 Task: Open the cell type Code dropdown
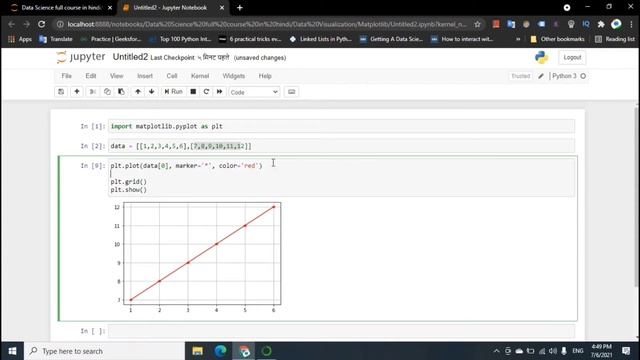coord(254,92)
